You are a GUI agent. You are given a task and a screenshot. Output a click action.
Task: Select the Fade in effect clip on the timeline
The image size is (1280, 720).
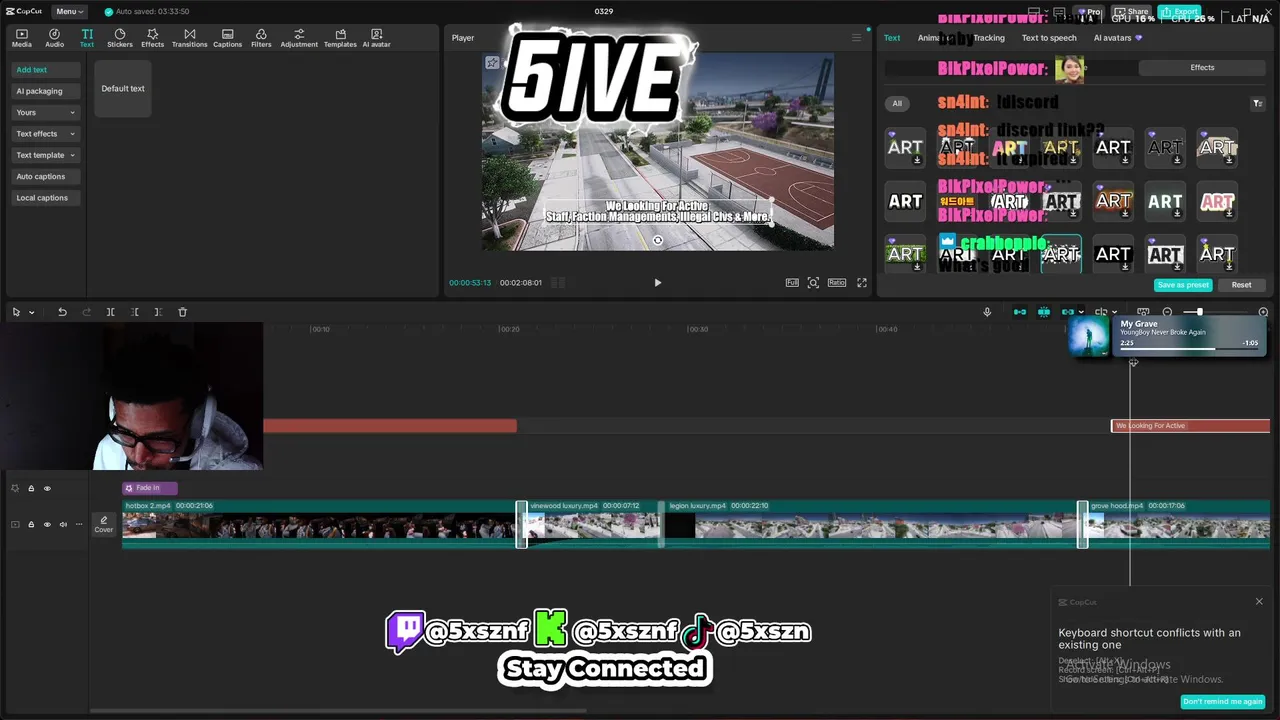pyautogui.click(x=150, y=488)
